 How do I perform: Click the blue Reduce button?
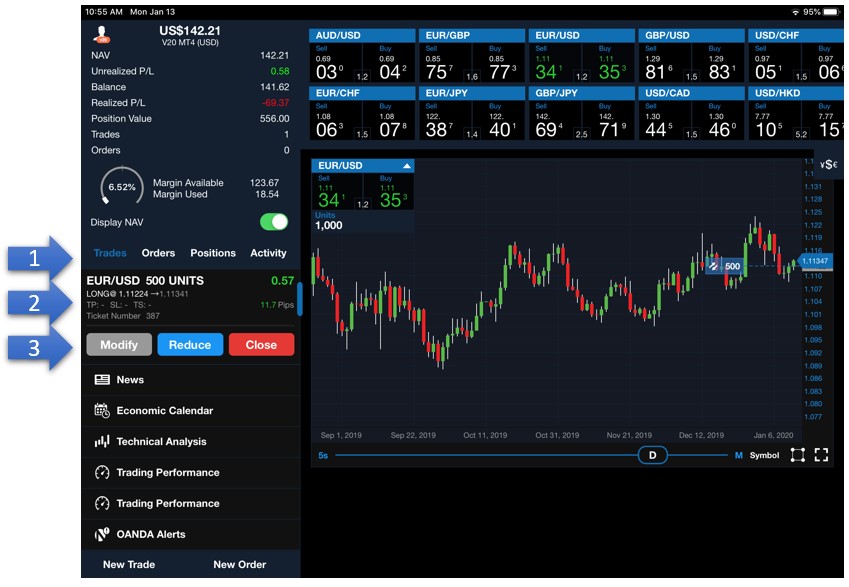190,345
